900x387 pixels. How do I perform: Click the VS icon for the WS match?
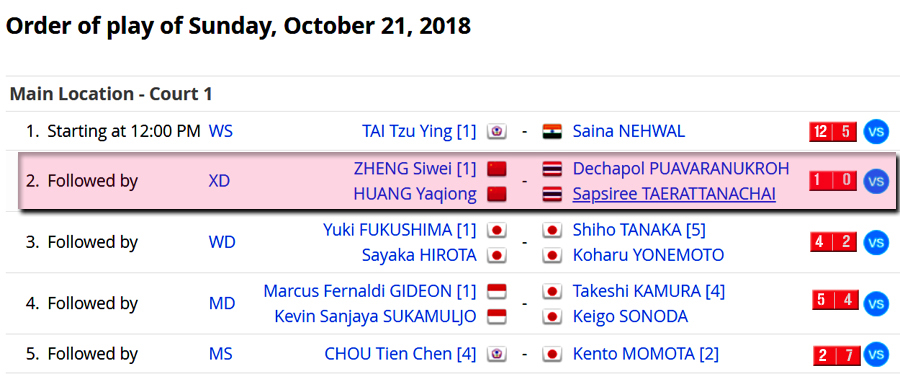pyautogui.click(x=876, y=131)
